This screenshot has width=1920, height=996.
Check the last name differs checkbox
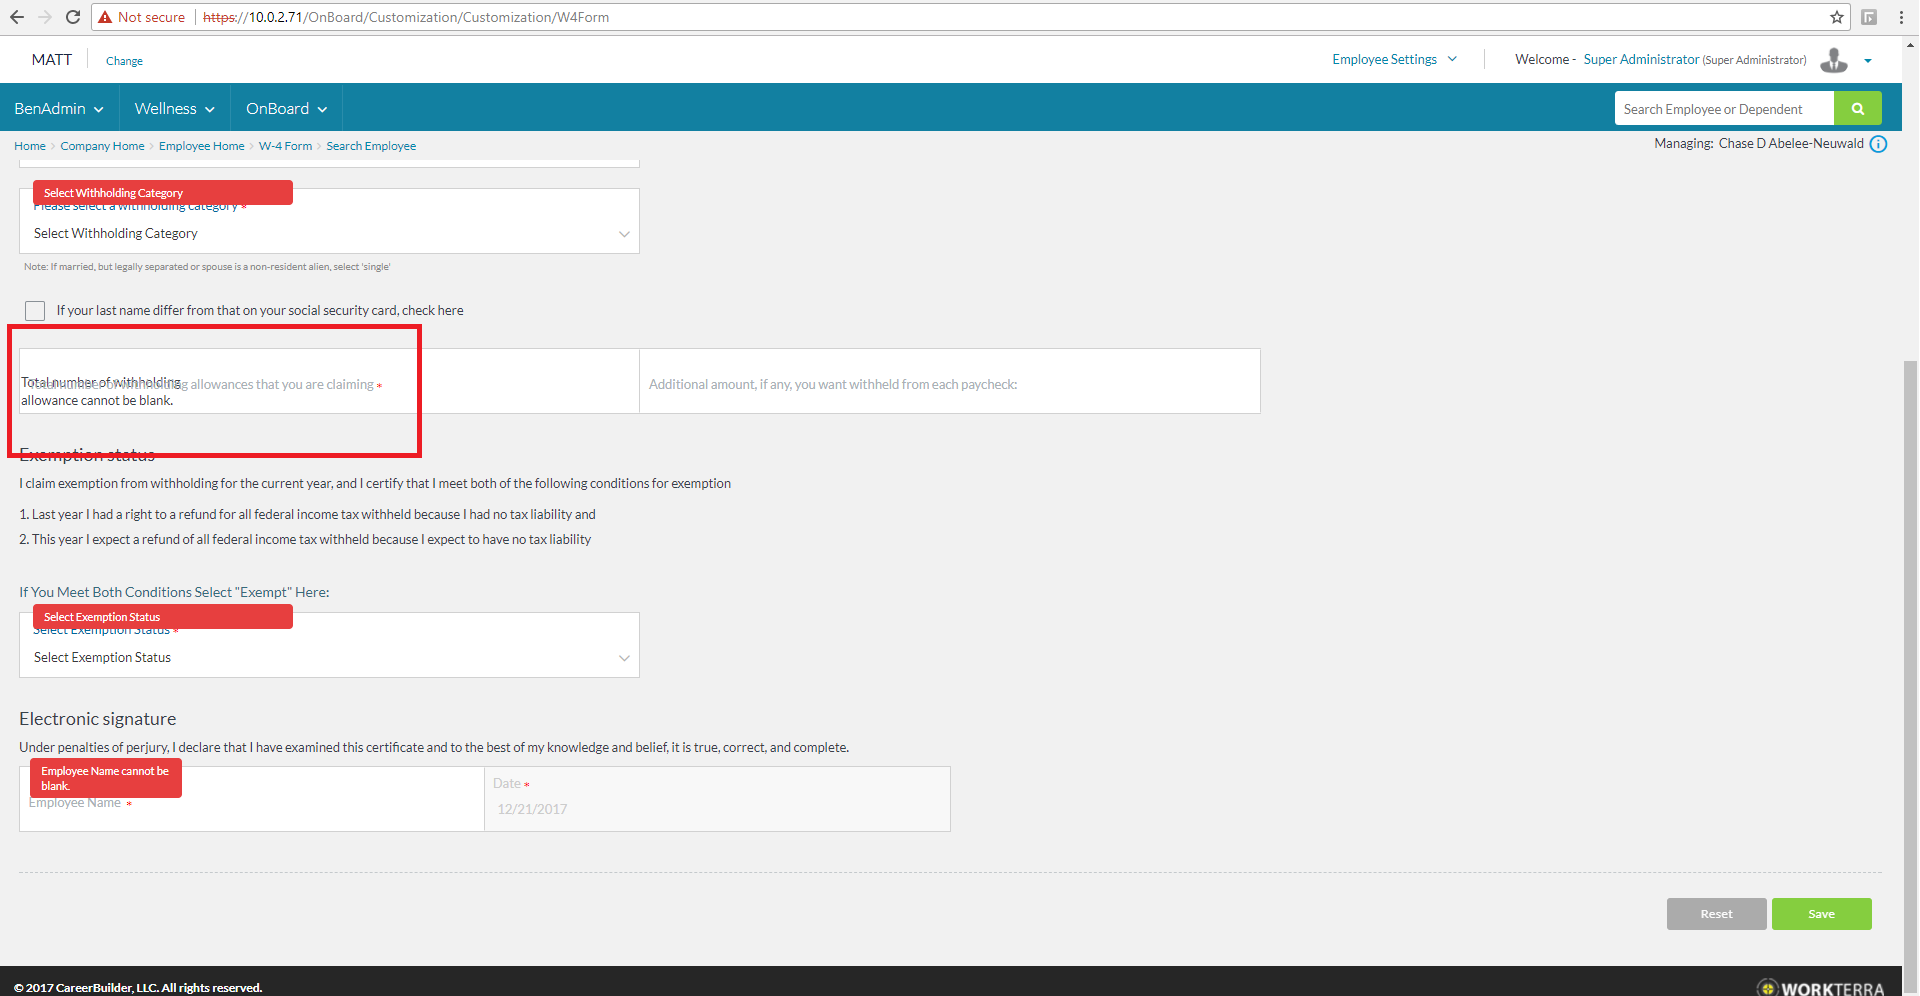click(35, 311)
